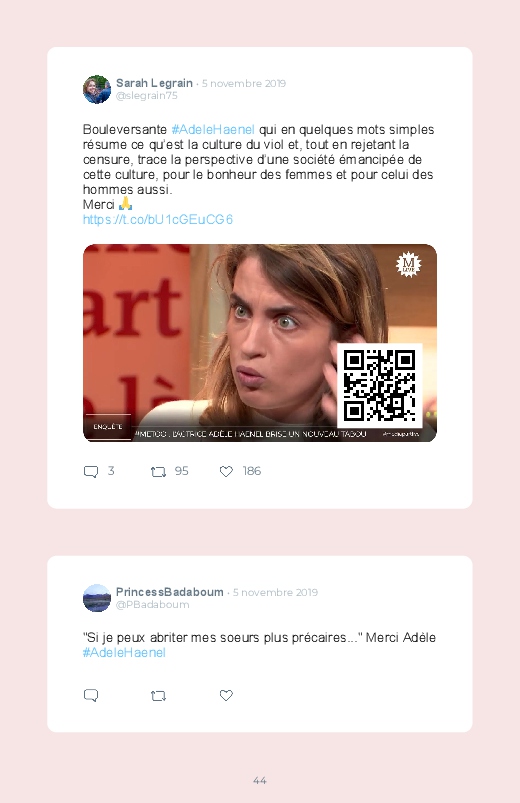Open the Adèle Haenel video thumbnail
Viewport: 520px width, 803px height.
coord(260,343)
